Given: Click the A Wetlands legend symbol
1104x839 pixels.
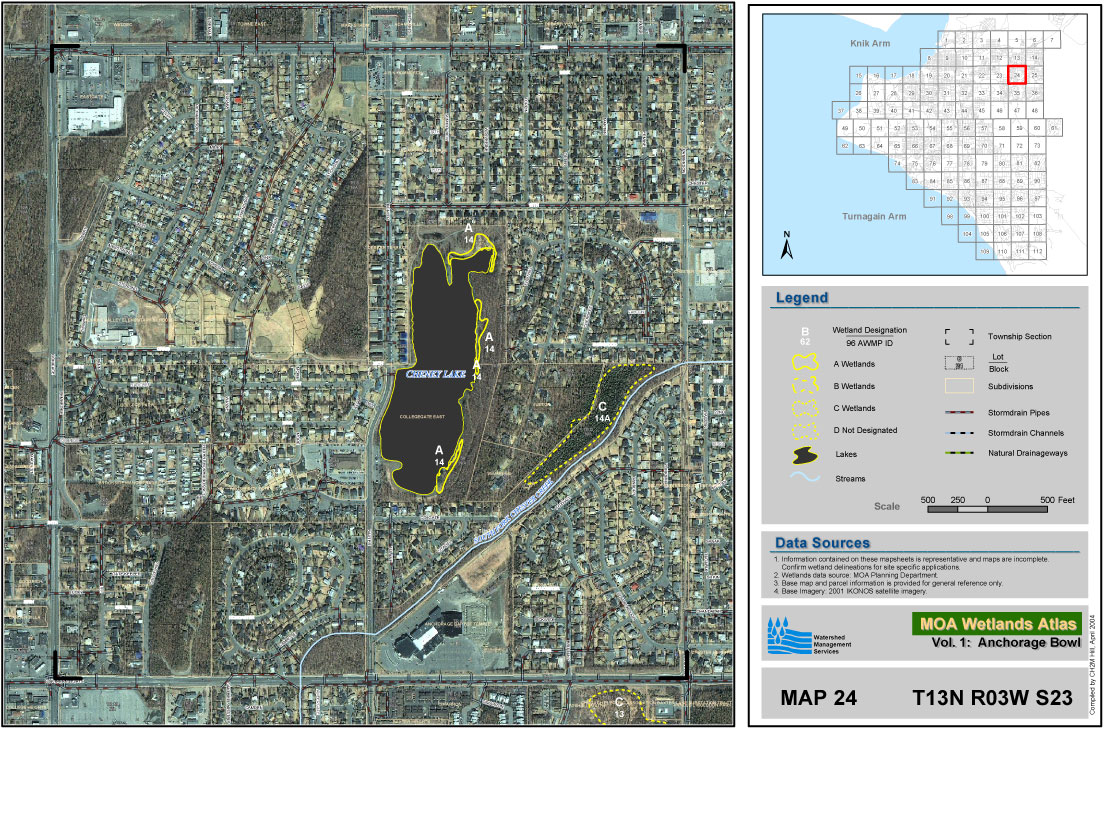Looking at the screenshot, I should coord(805,364).
